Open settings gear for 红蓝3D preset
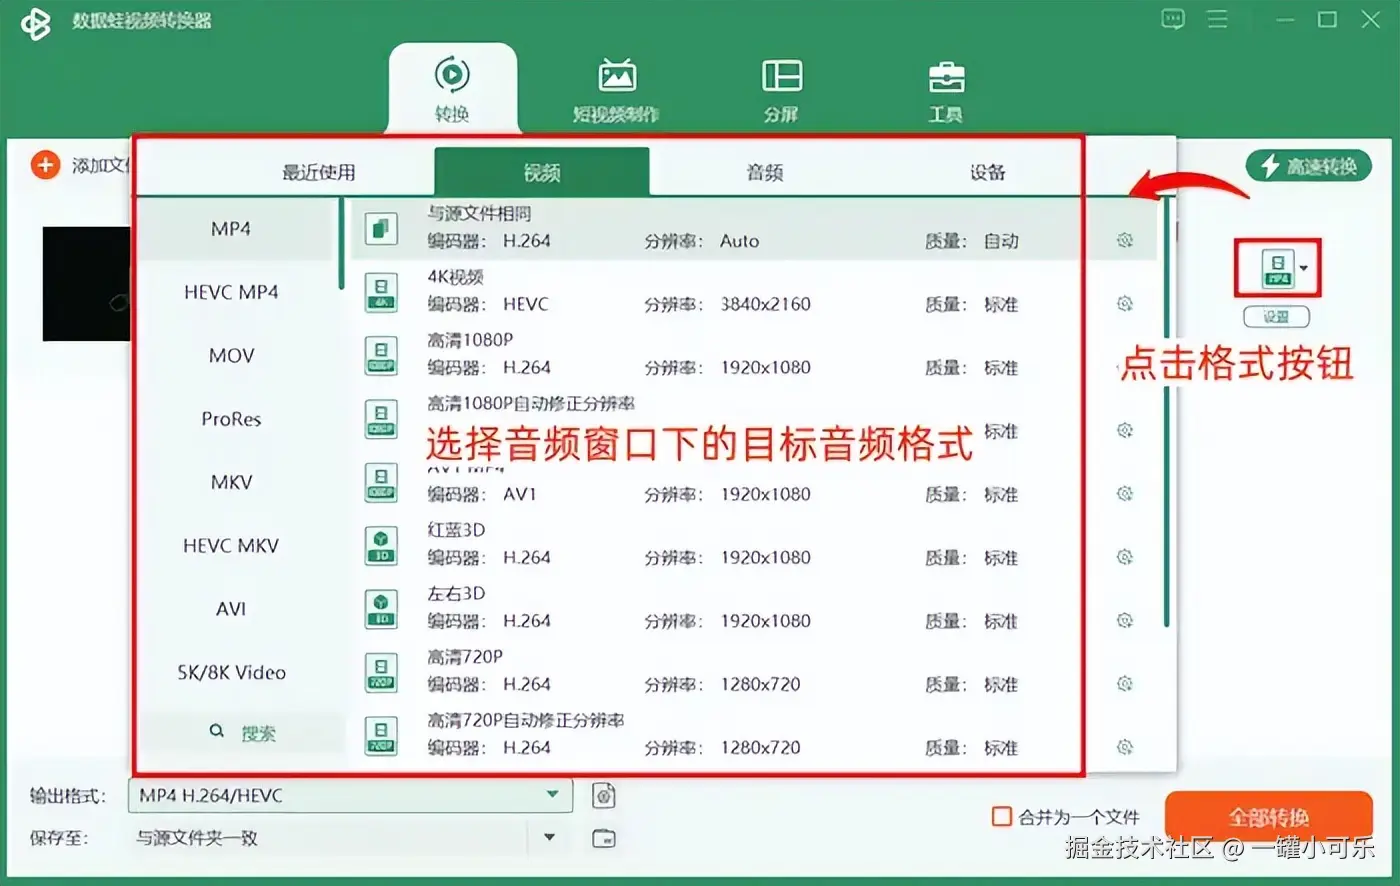The image size is (1400, 886). [x=1125, y=557]
